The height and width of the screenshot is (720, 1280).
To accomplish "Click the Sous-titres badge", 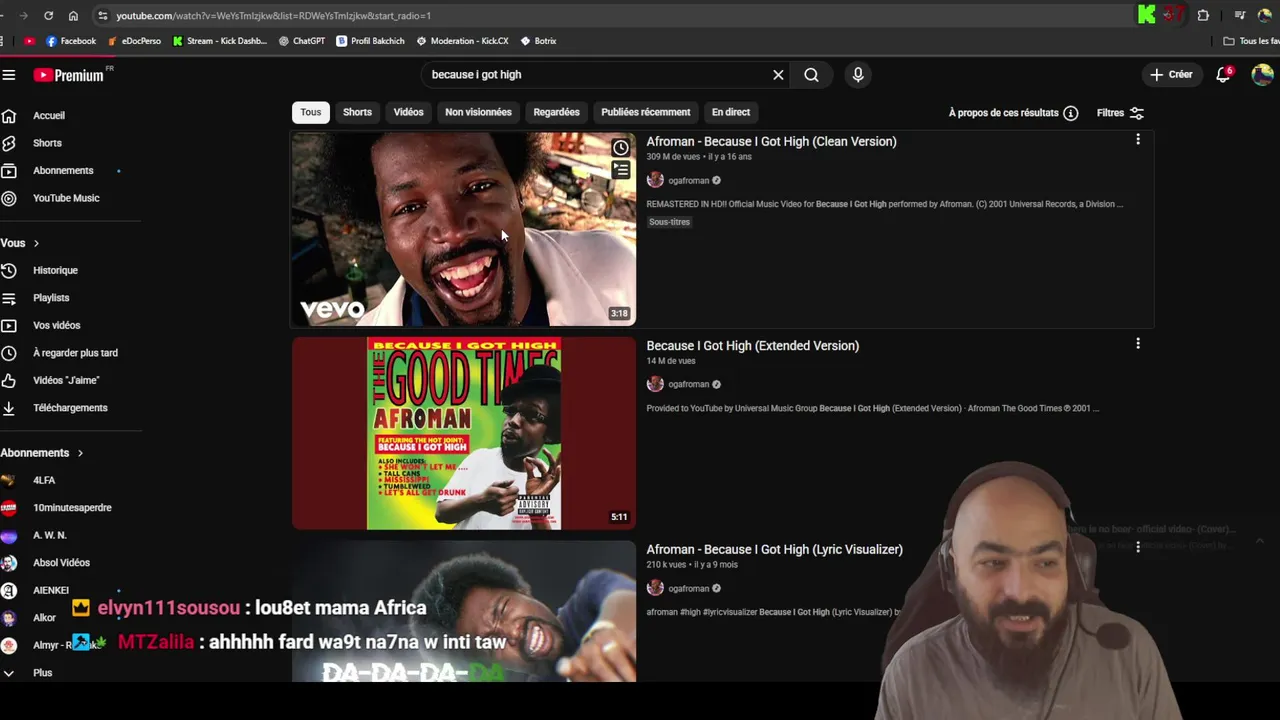I will click(669, 222).
